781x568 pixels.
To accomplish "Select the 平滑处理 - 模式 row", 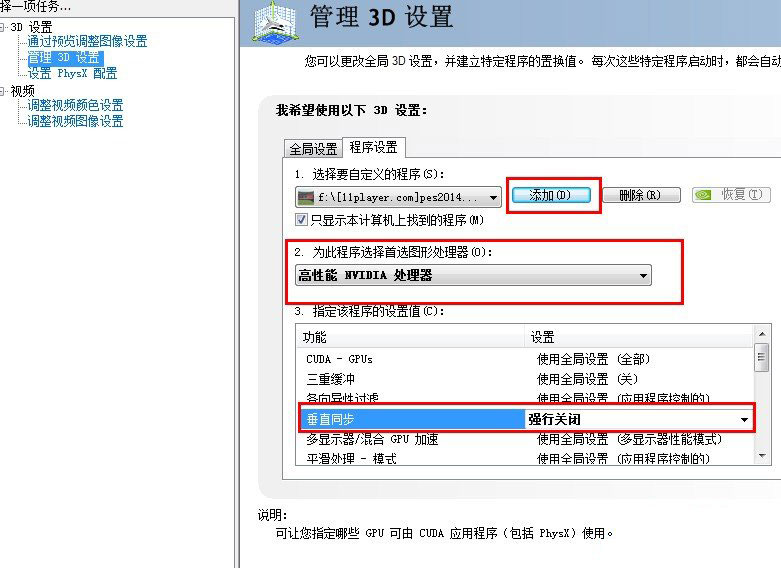I will pos(525,458).
